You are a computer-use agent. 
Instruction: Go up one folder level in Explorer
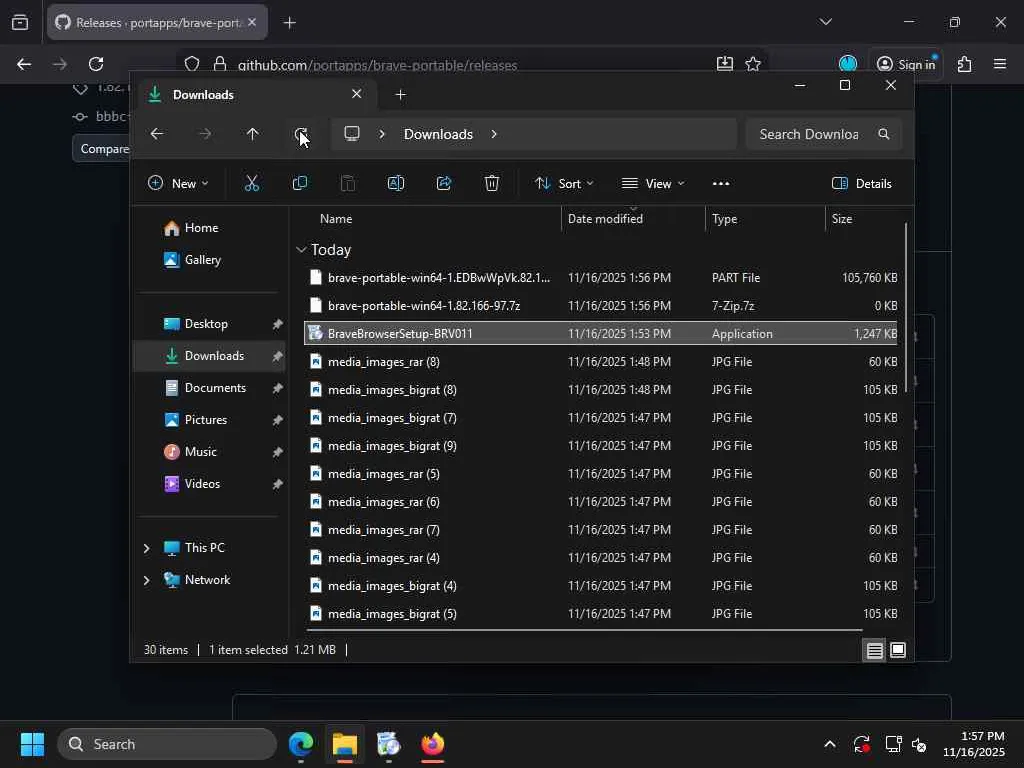253,134
